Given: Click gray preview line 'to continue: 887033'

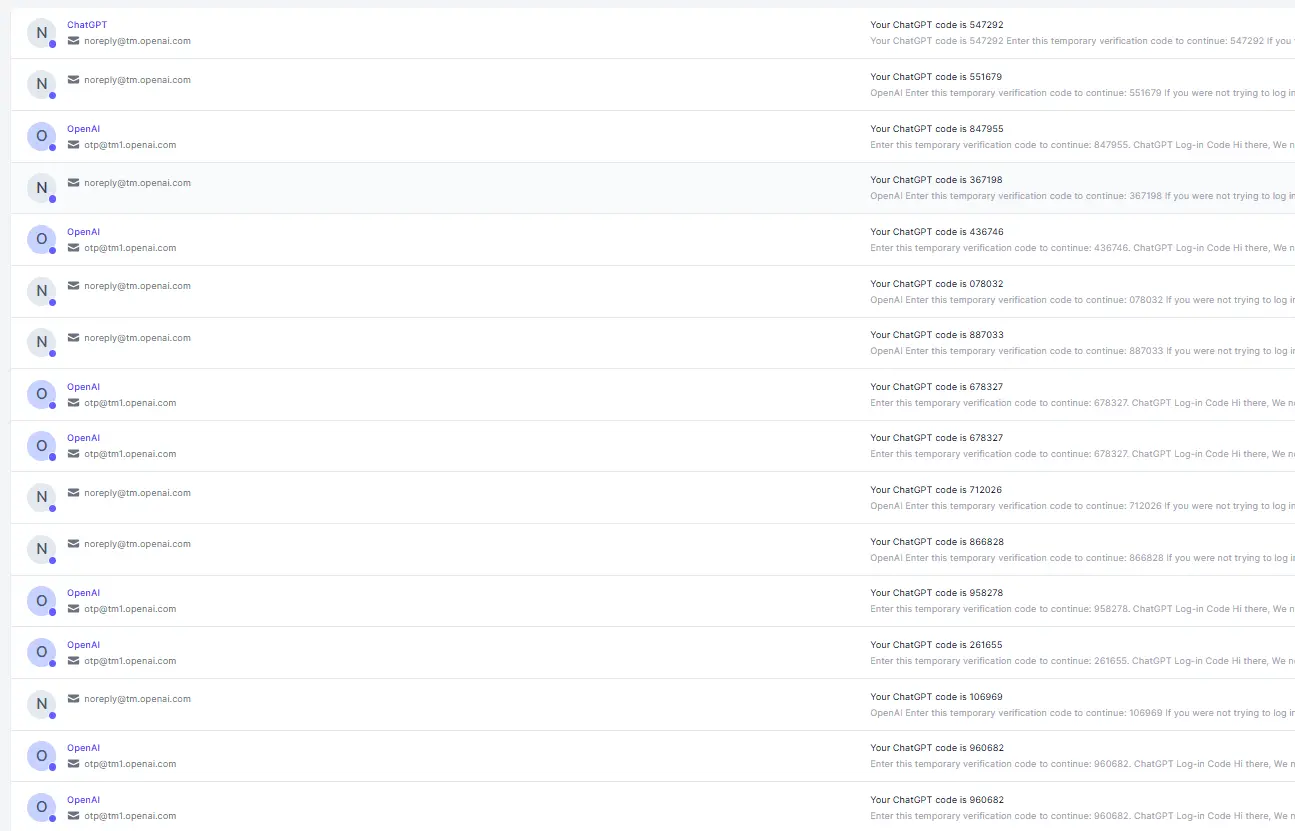Looking at the screenshot, I should (1082, 351).
